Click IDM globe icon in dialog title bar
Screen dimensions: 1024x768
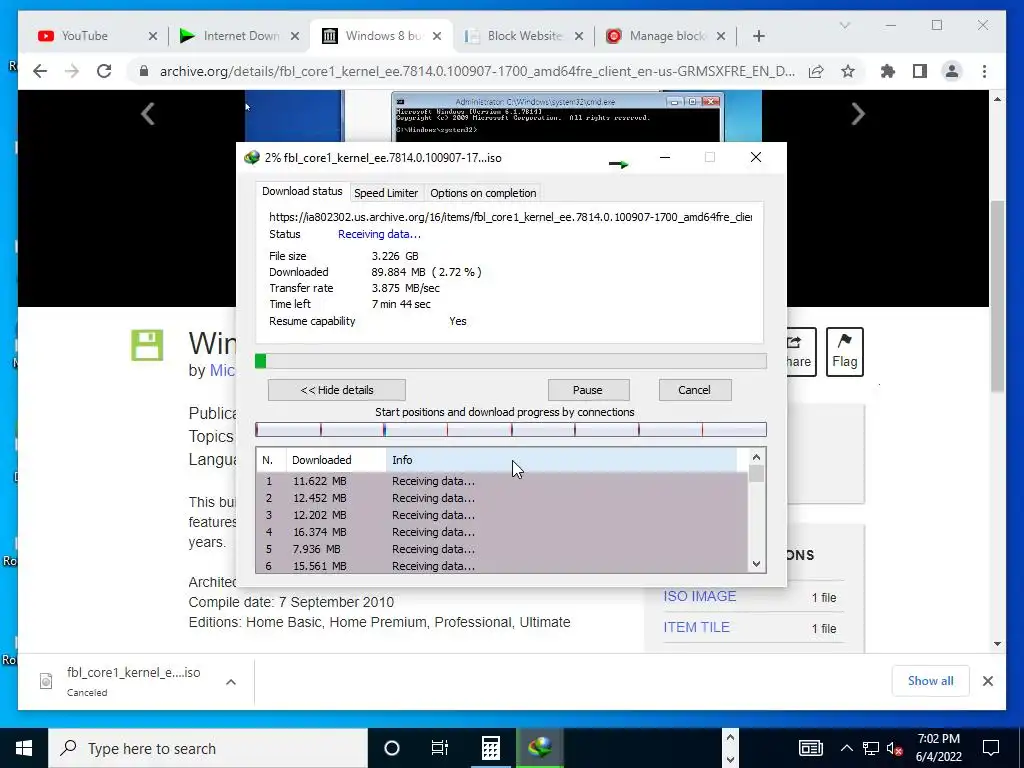point(251,157)
